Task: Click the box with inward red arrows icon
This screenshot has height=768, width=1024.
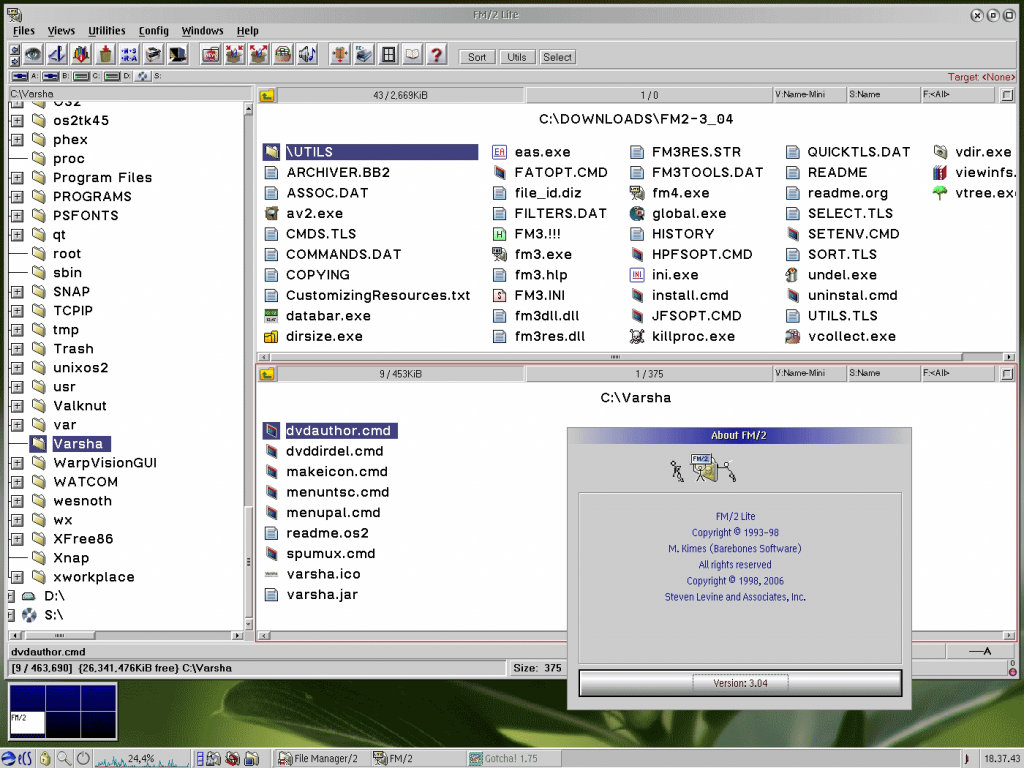Action: click(234, 55)
